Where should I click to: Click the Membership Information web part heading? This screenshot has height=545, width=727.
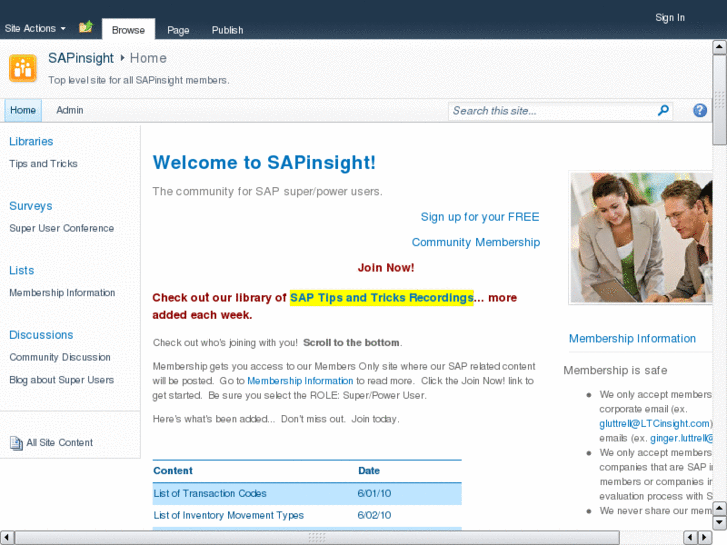coord(632,339)
